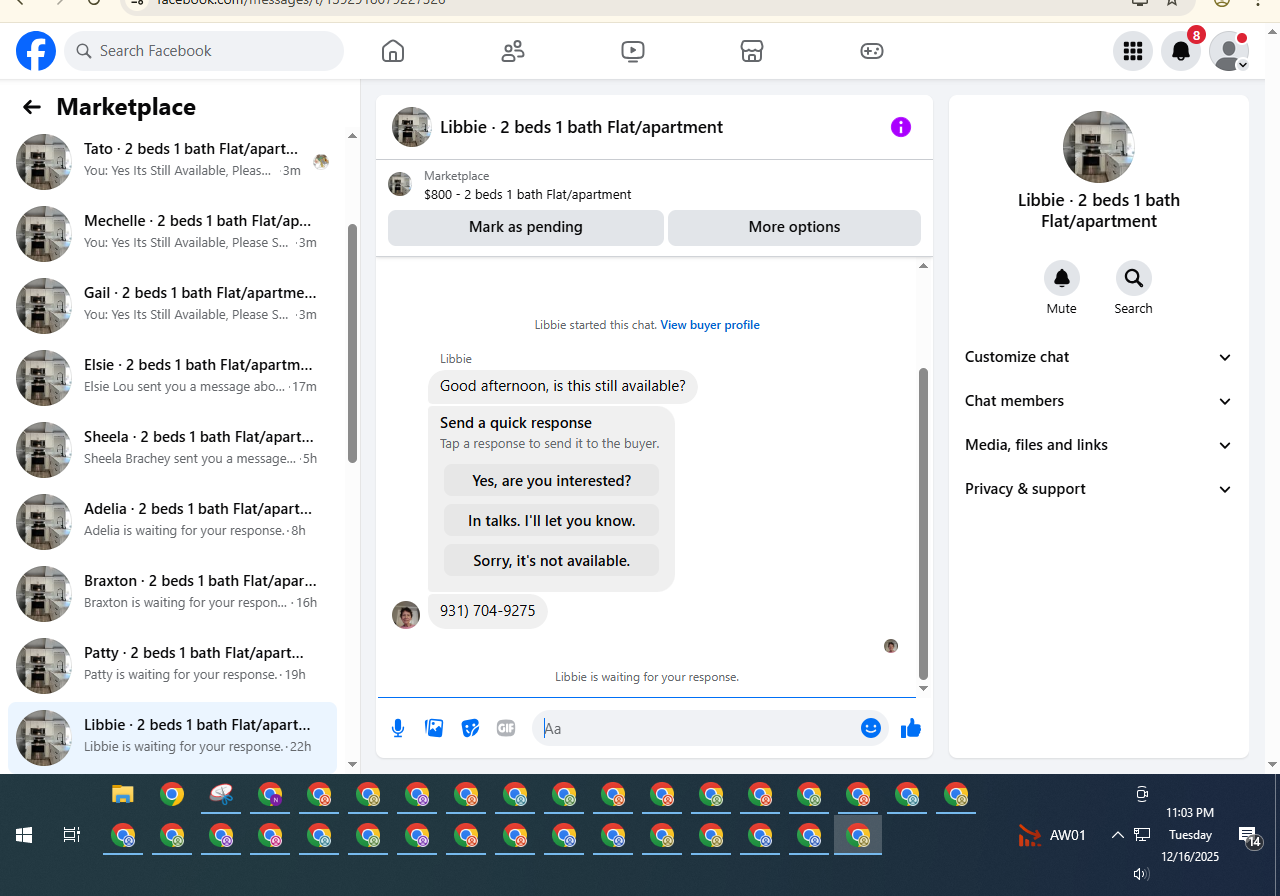Mute this chat with the bell icon
1280x896 pixels.
[x=1062, y=278]
